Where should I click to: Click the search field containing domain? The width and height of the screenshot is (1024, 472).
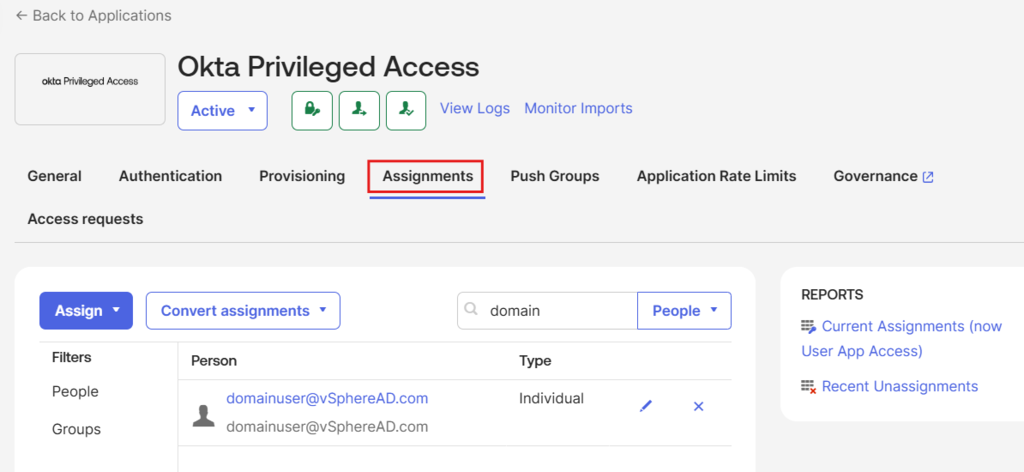click(x=547, y=311)
